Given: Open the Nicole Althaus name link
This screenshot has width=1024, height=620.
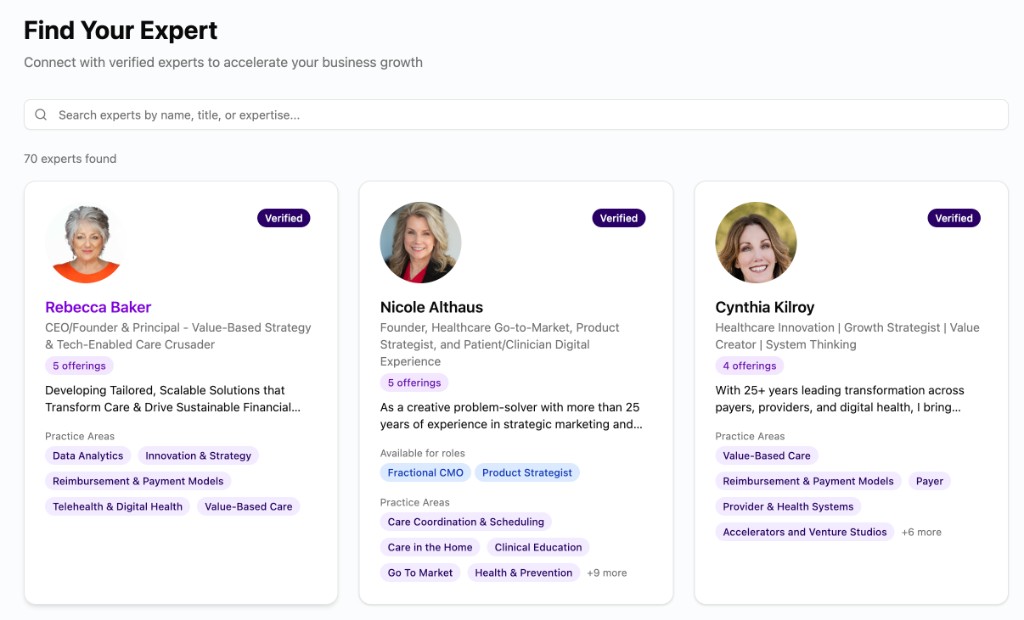Looking at the screenshot, I should click(x=431, y=307).
